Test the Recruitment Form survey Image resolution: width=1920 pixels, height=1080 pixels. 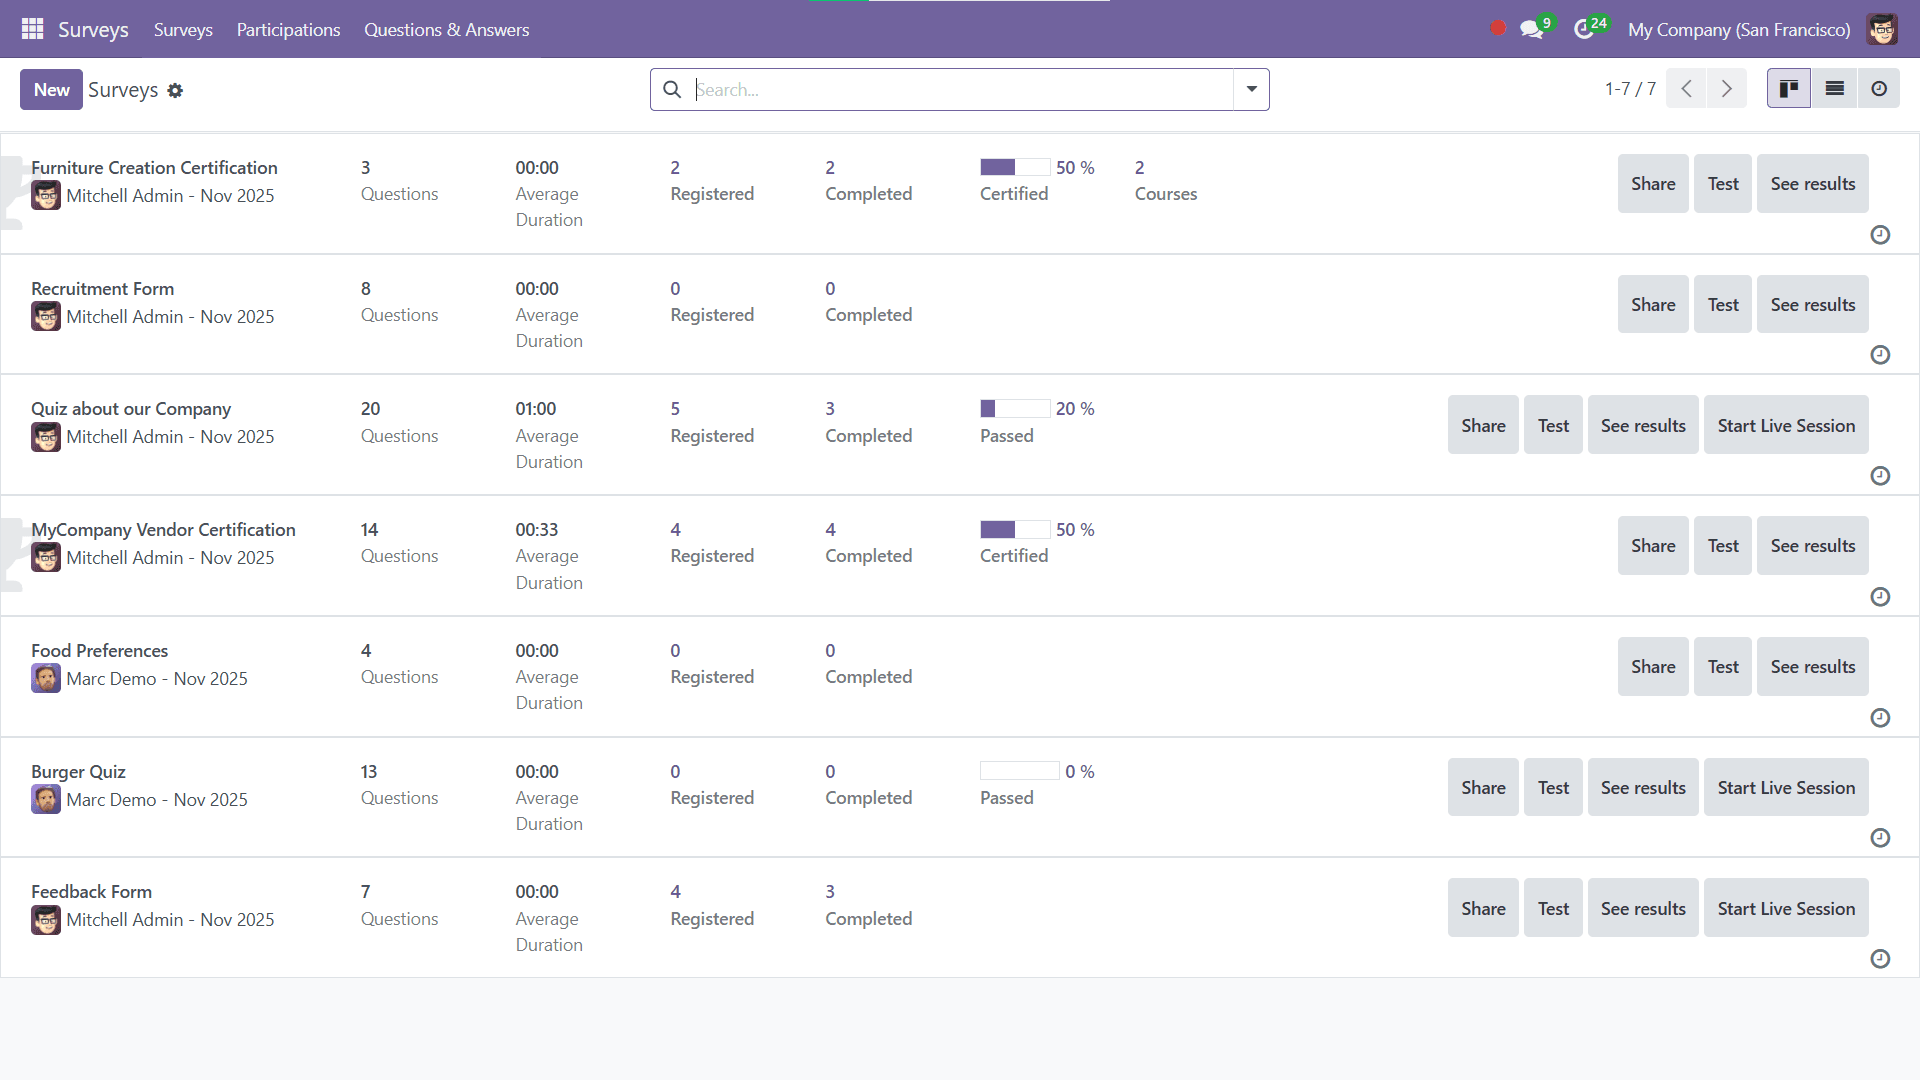1722,304
